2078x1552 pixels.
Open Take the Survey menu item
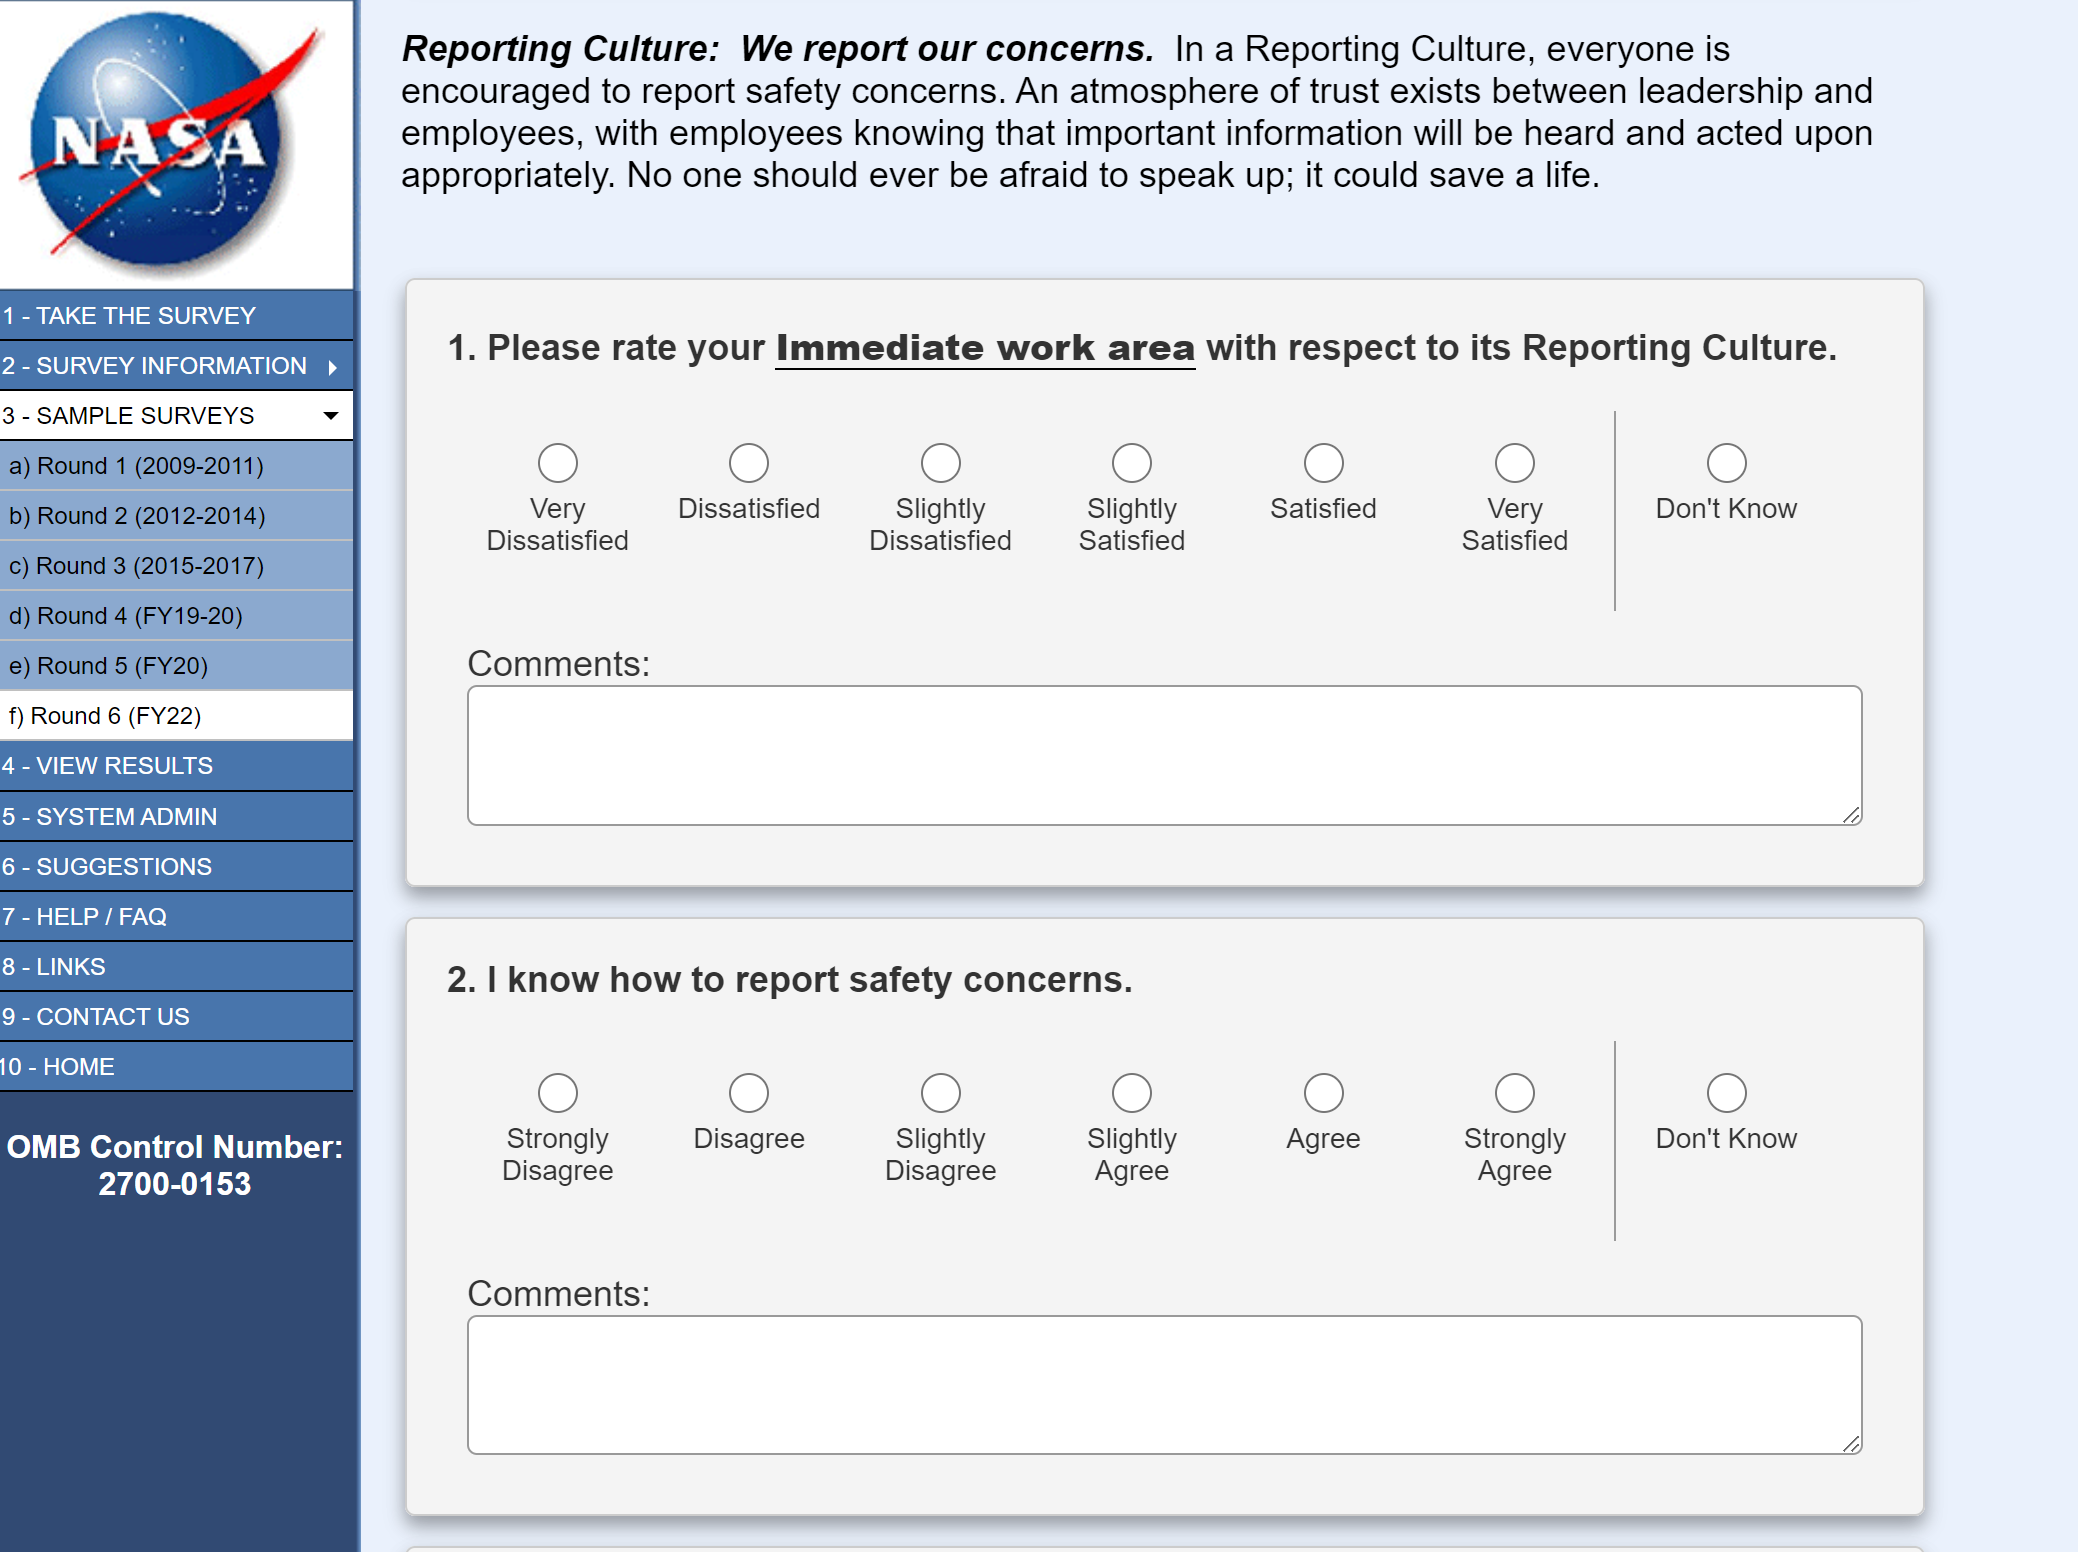click(130, 316)
